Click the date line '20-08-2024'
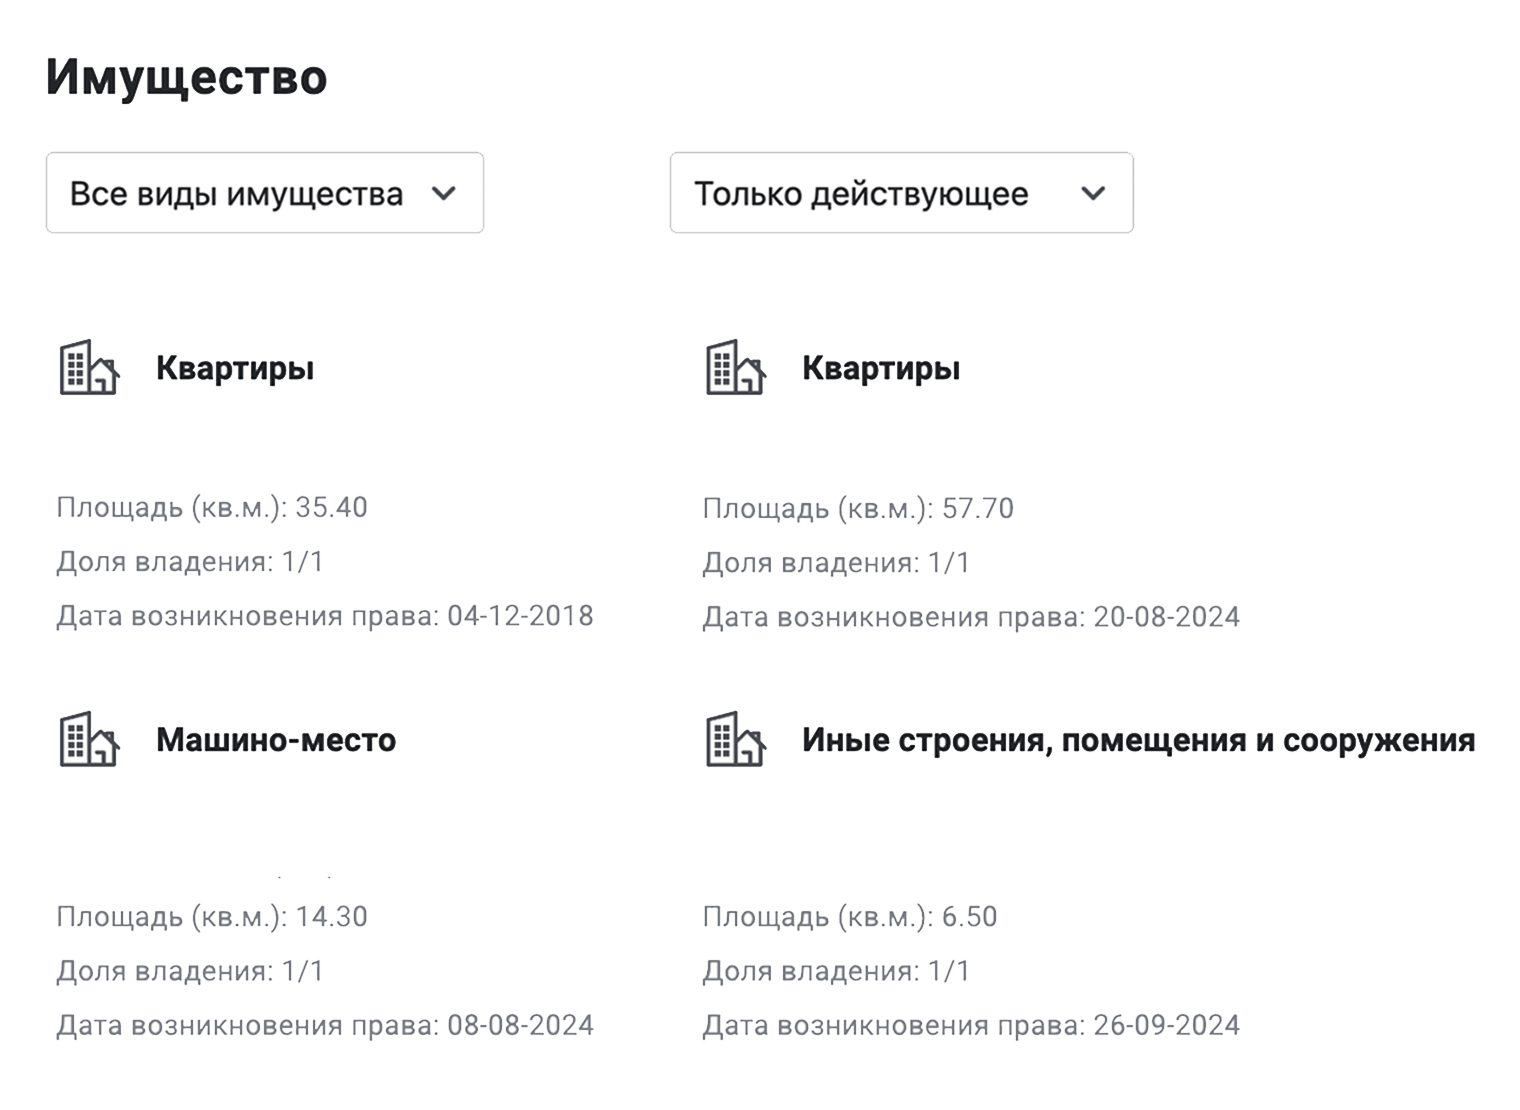 click(971, 617)
